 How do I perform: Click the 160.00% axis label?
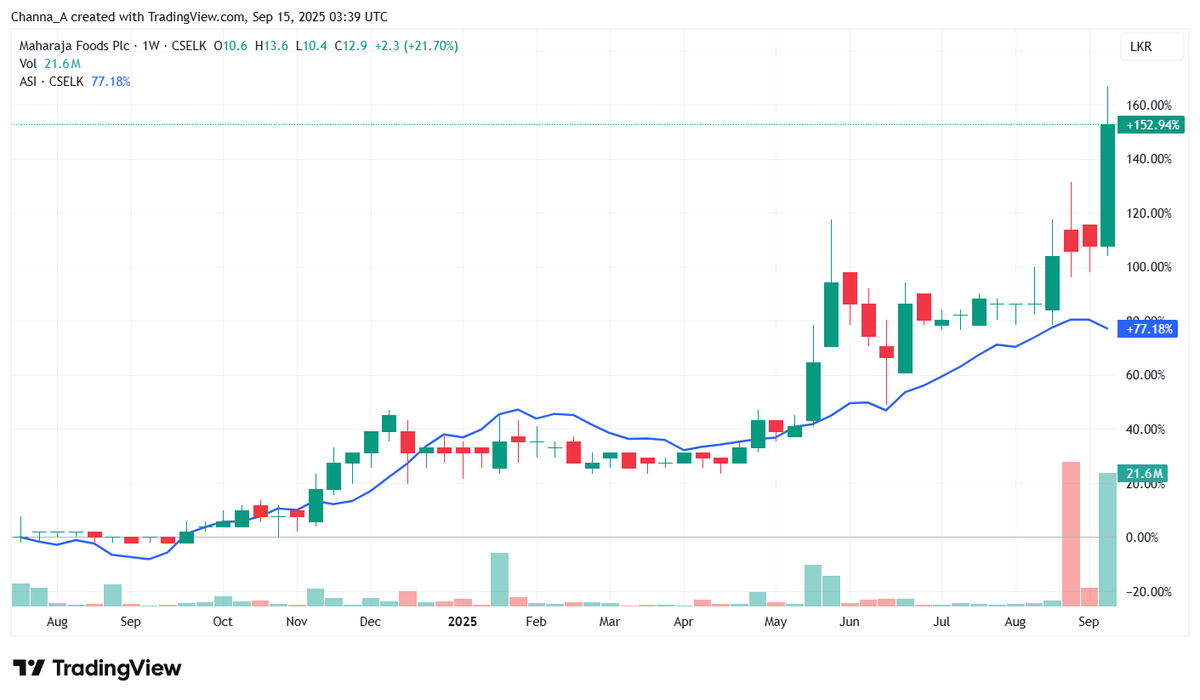point(1149,105)
